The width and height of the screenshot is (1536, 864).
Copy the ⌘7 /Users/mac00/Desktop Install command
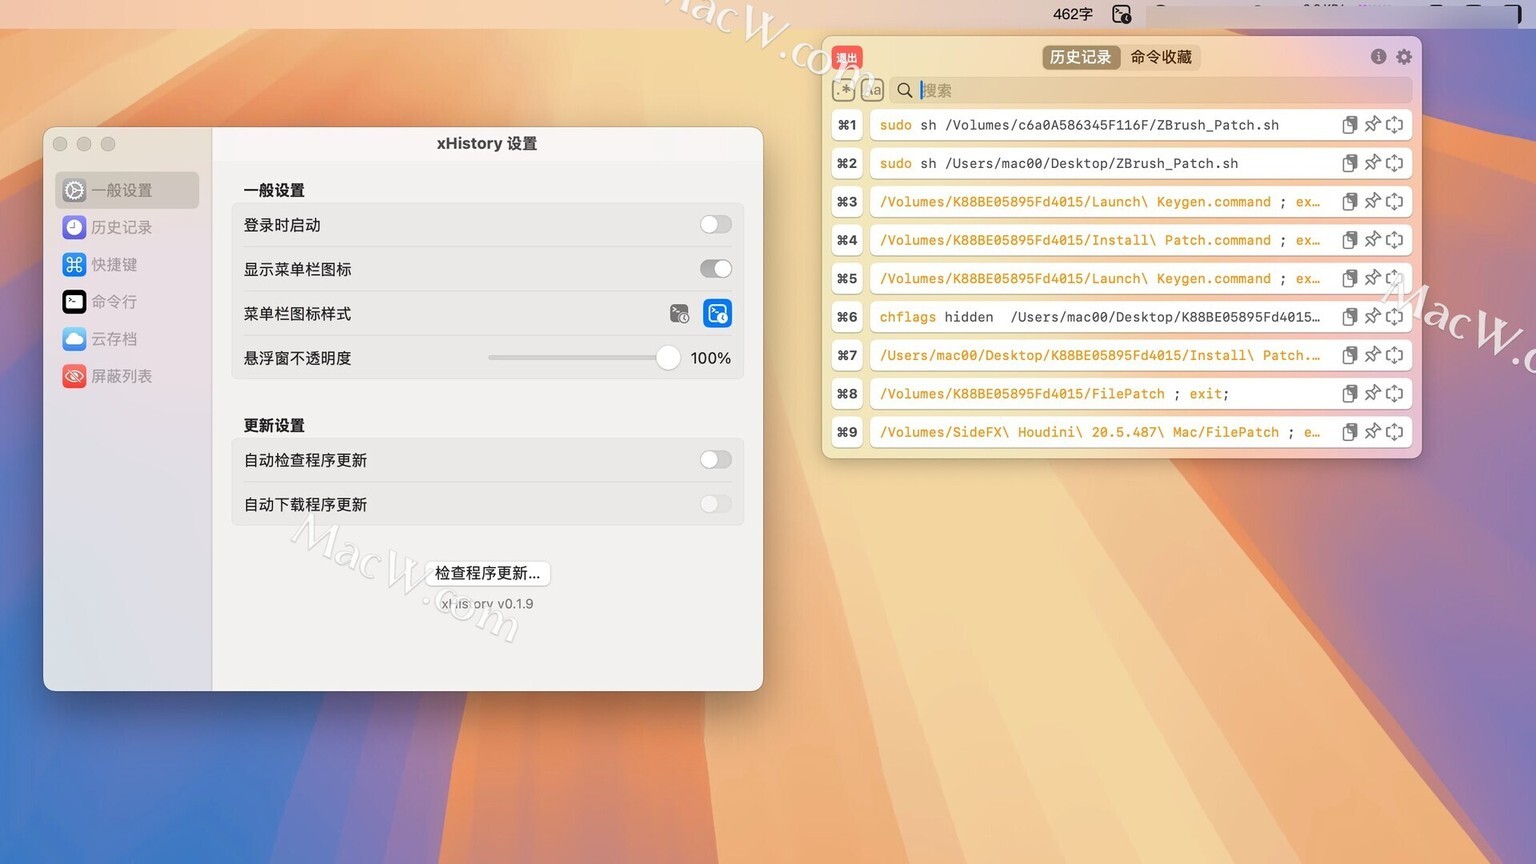1349,355
